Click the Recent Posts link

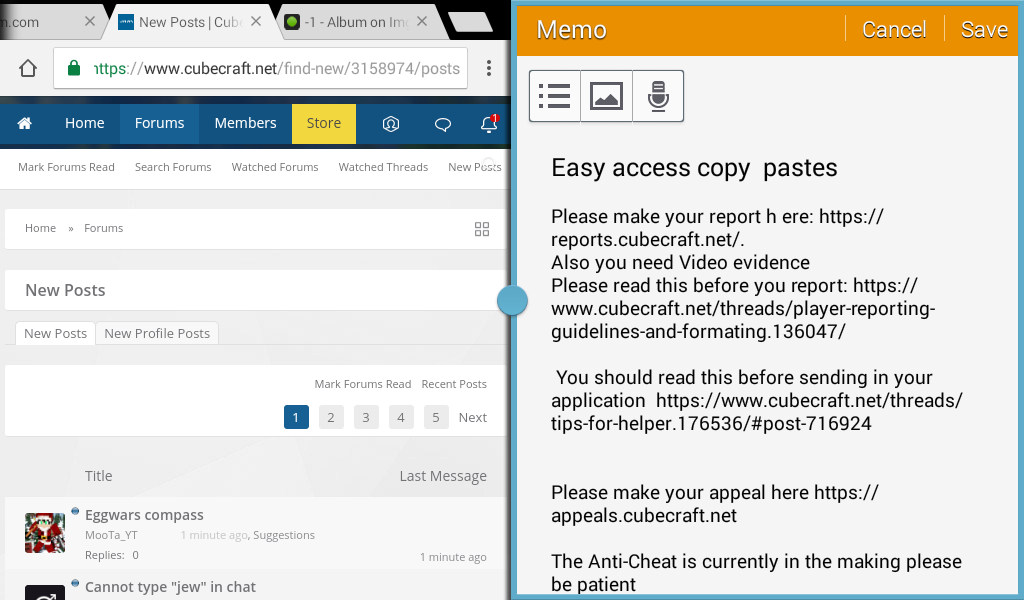pyautogui.click(x=454, y=384)
